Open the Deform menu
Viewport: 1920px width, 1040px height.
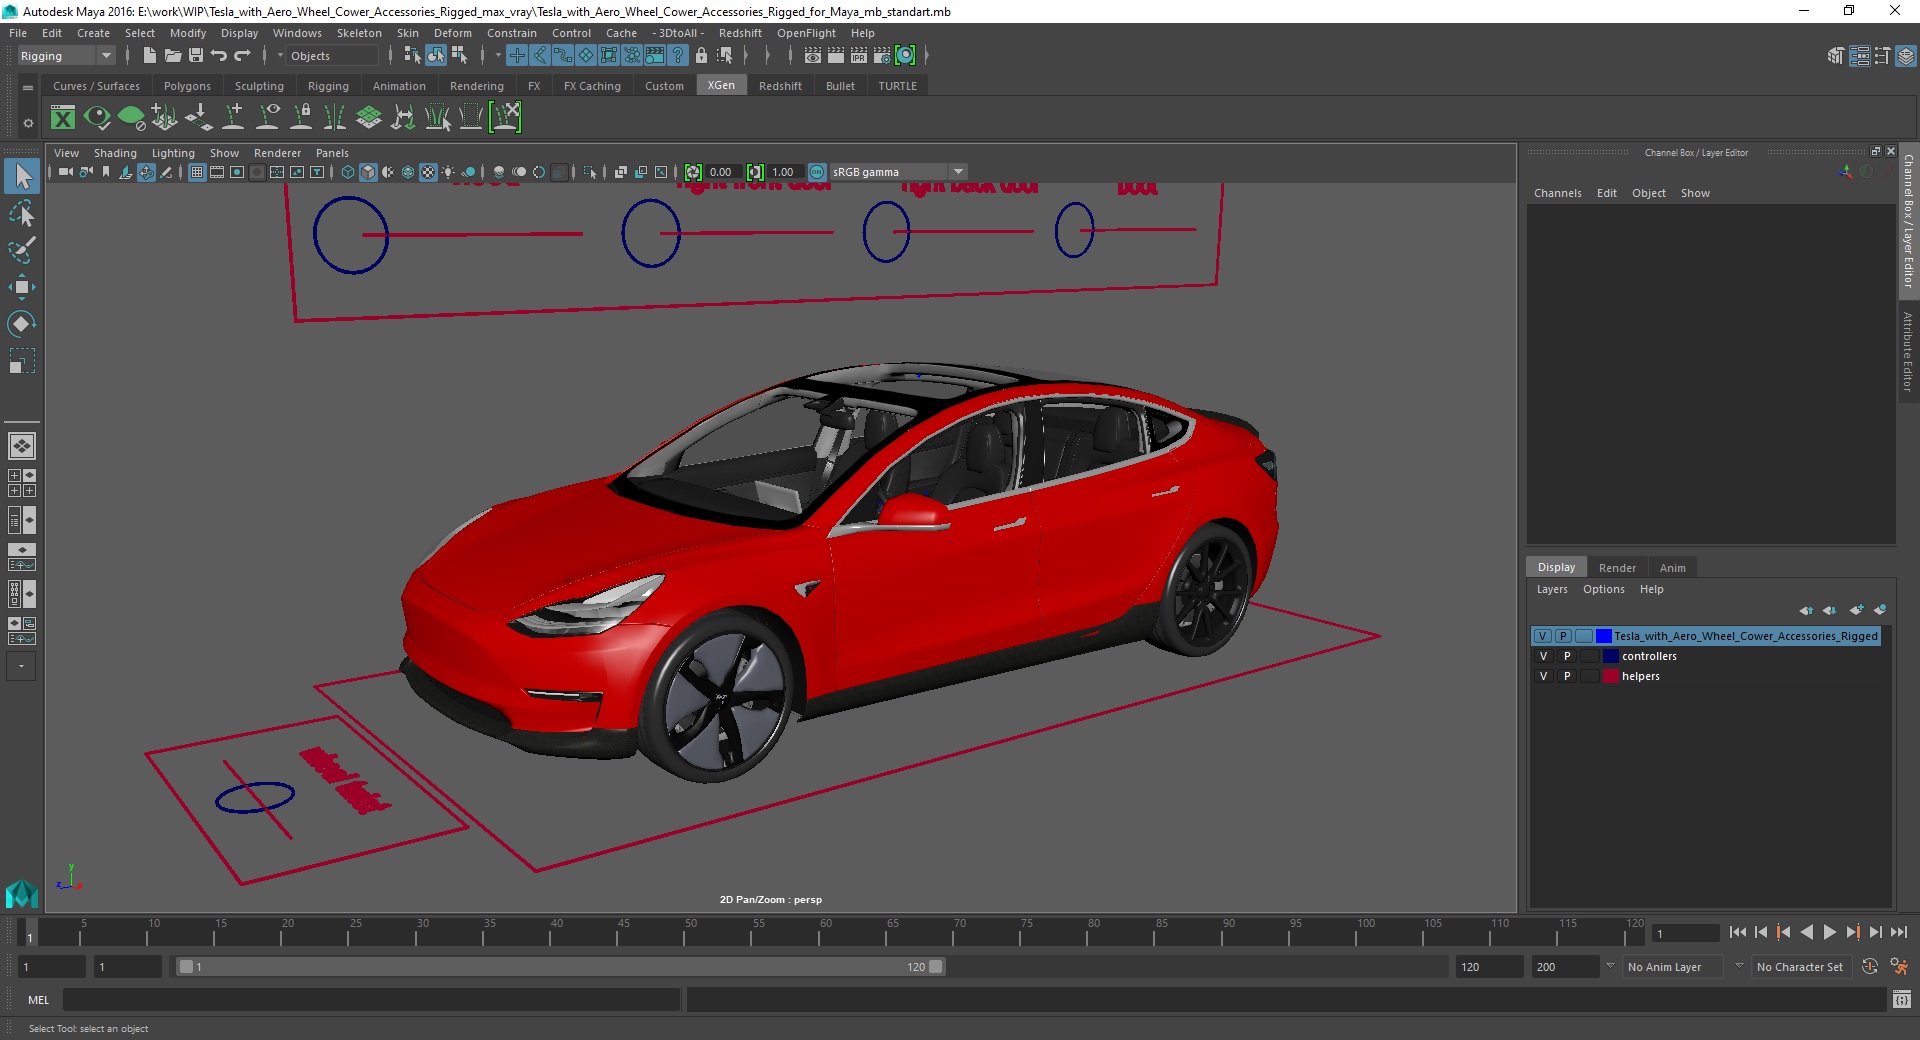(452, 33)
